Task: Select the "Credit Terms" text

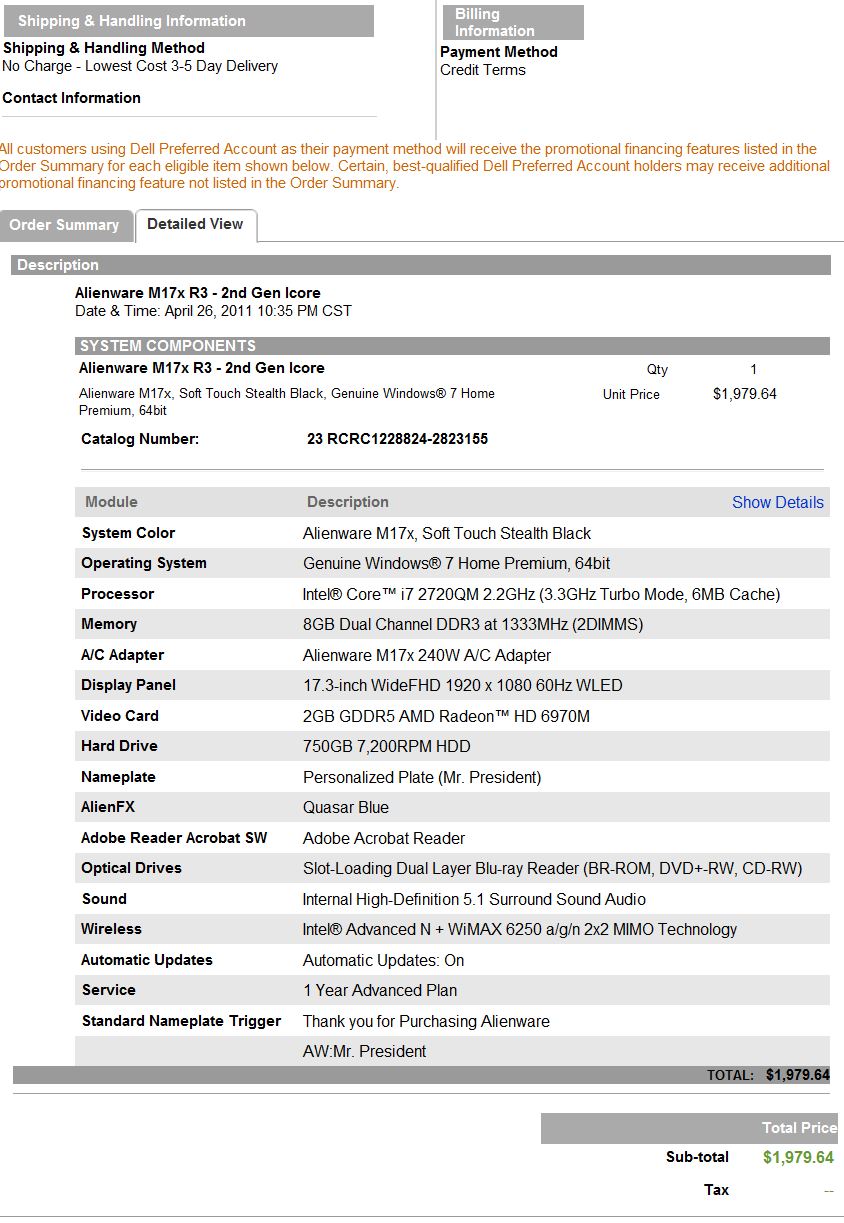Action: click(483, 70)
